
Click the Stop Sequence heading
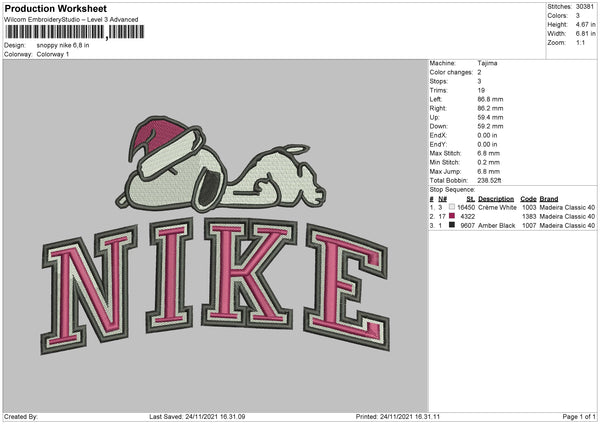click(452, 189)
